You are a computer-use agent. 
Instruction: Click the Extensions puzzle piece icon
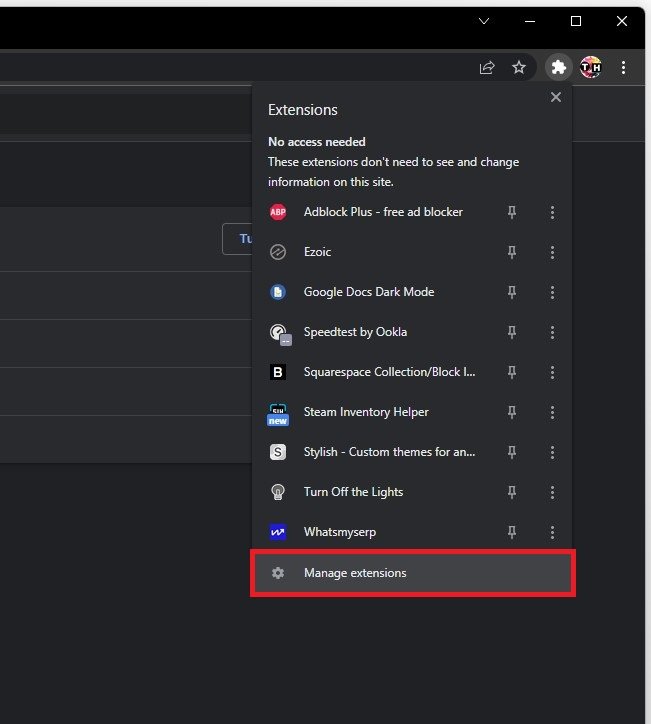tap(557, 67)
